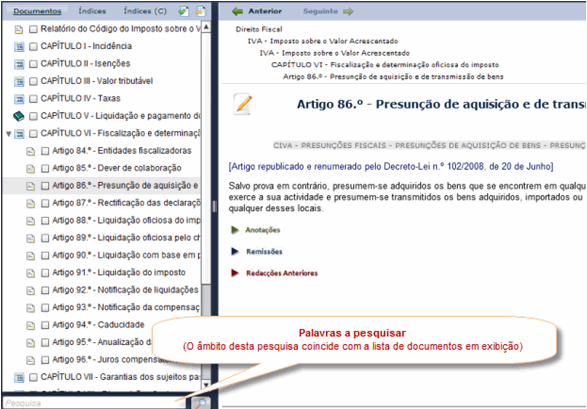Click the CAPÍTULO VI chapter icon
This screenshot has width=587, height=409.
click(19, 134)
